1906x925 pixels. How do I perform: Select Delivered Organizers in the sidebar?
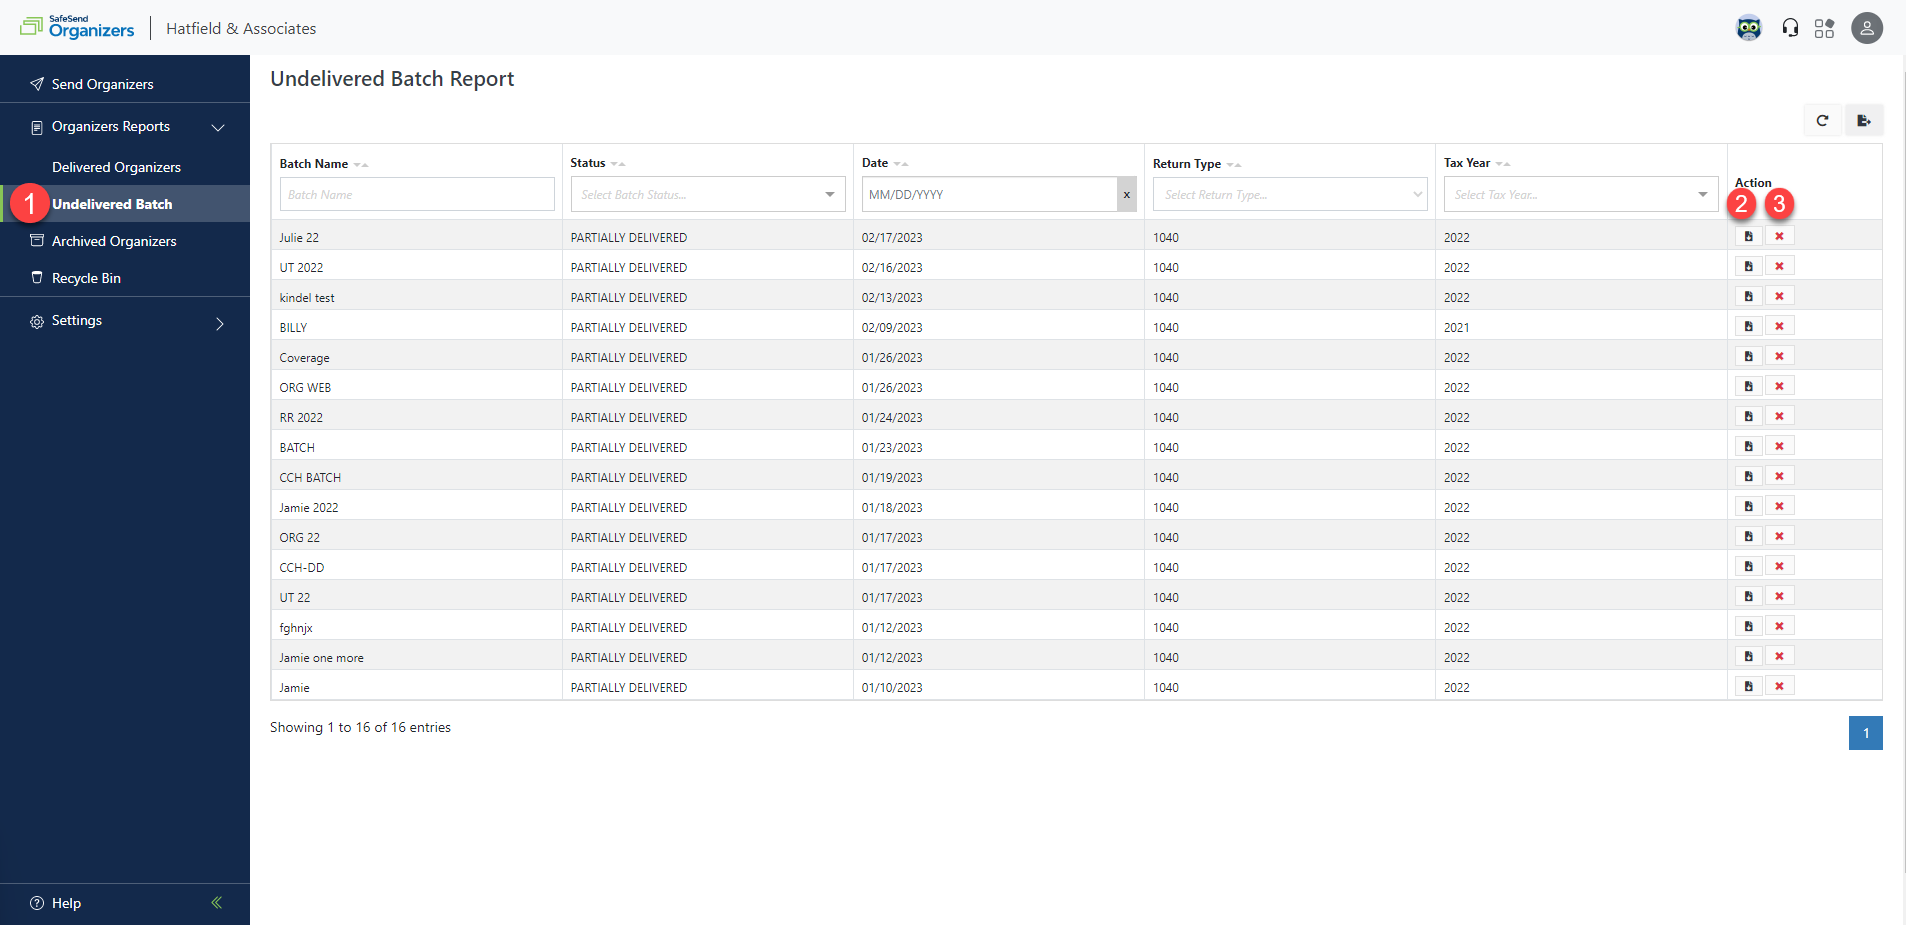116,166
